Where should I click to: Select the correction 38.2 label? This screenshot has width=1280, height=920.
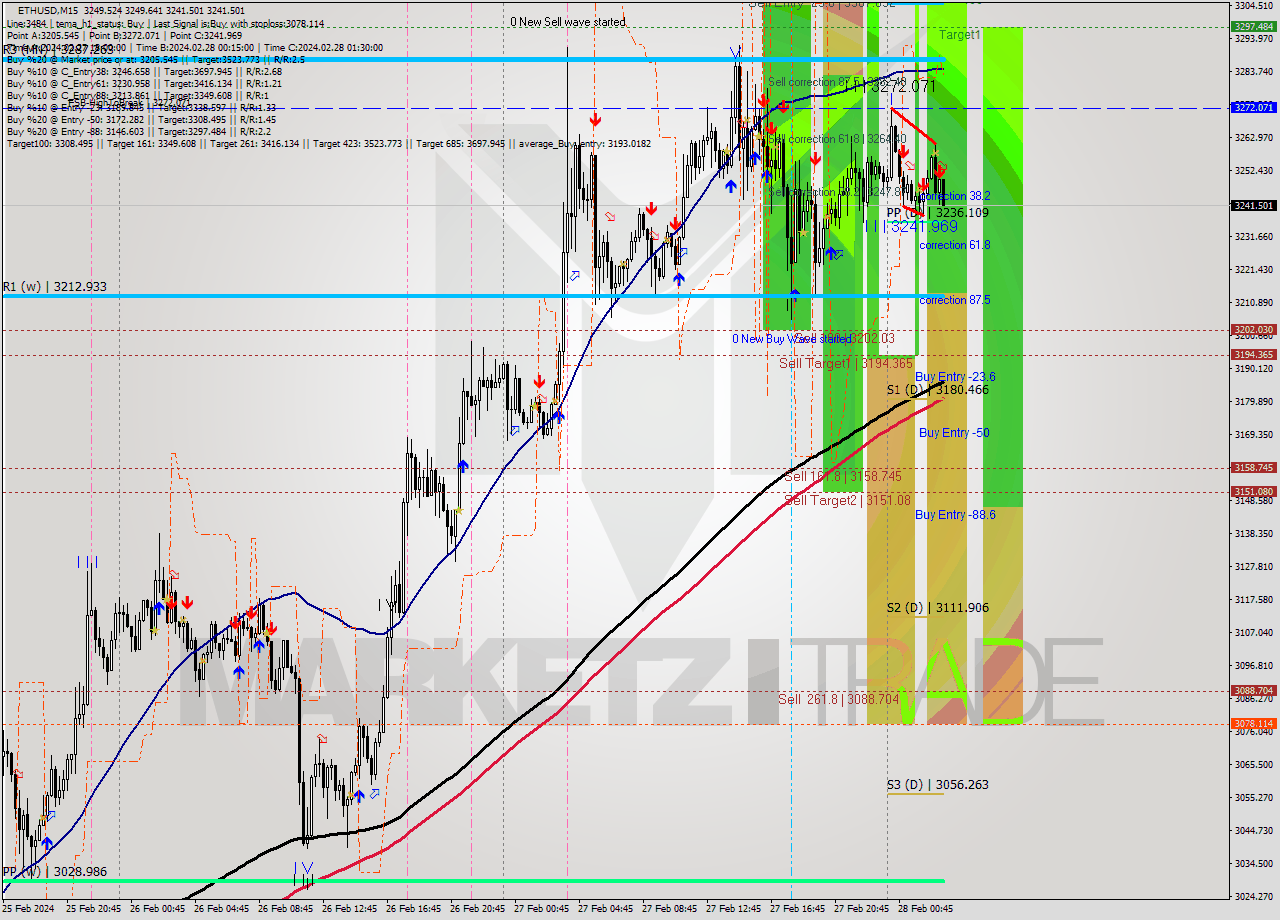click(x=955, y=196)
